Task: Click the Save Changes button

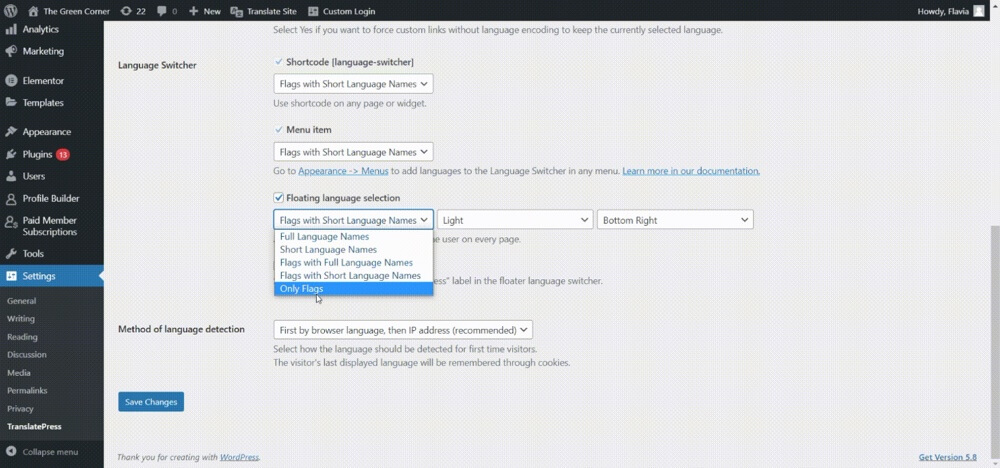Action: pyautogui.click(x=150, y=402)
